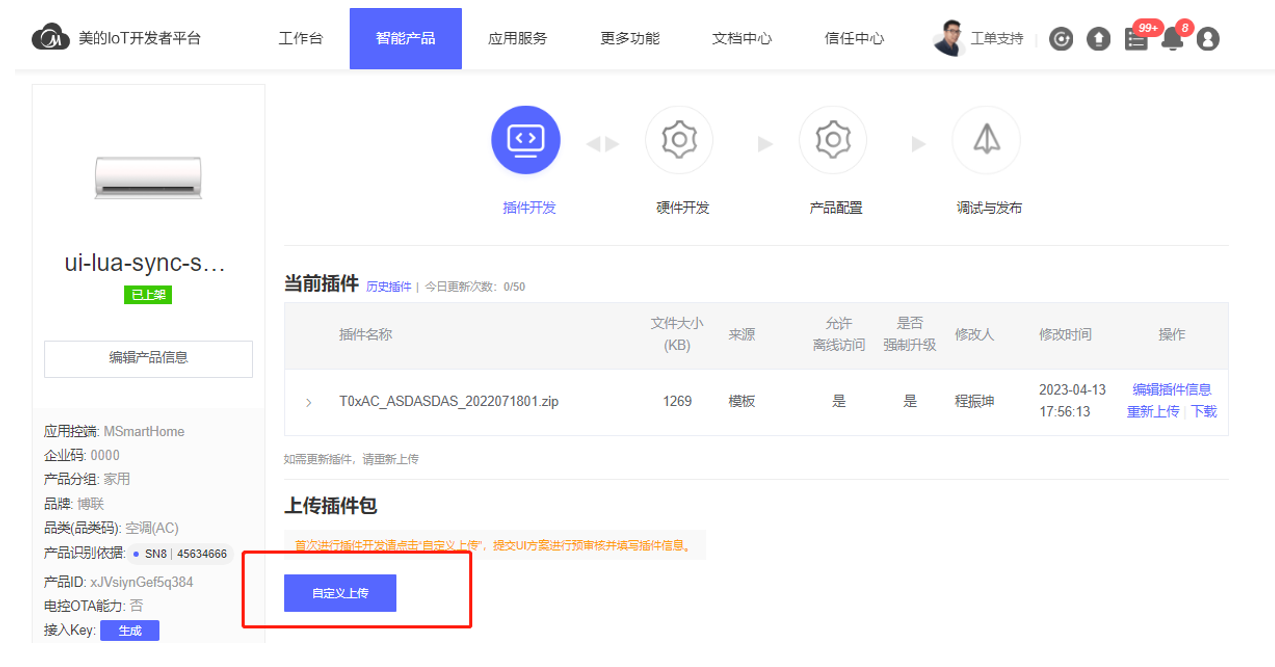
Task: Open the task list icon with 99+ badge
Action: point(1136,39)
